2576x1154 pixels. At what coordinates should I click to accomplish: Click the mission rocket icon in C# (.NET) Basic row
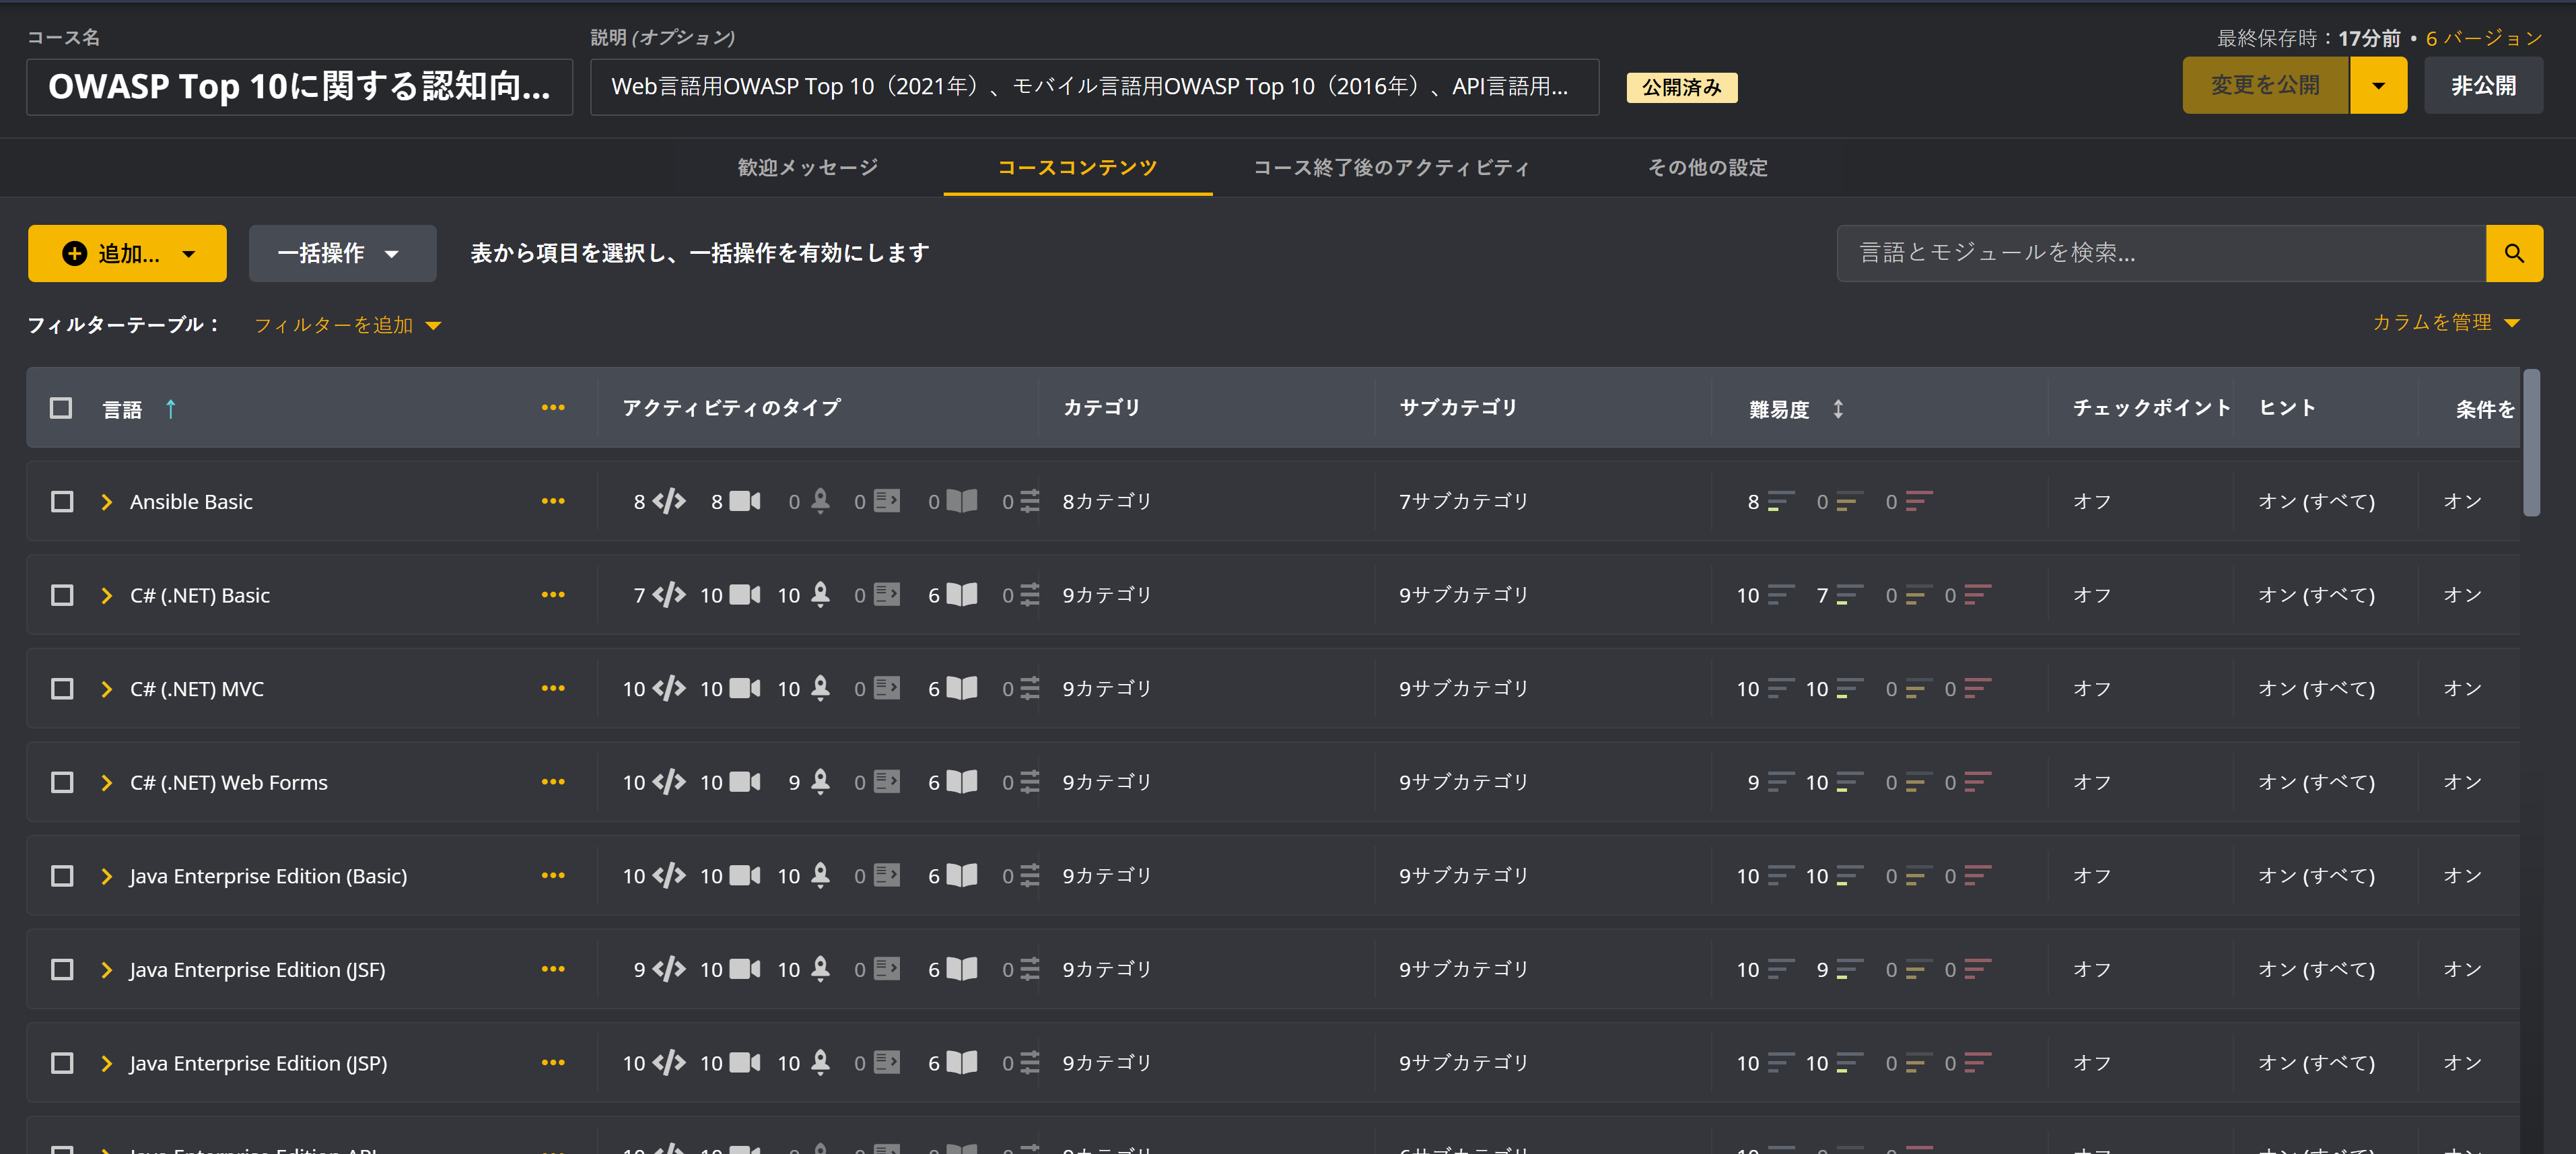point(820,594)
